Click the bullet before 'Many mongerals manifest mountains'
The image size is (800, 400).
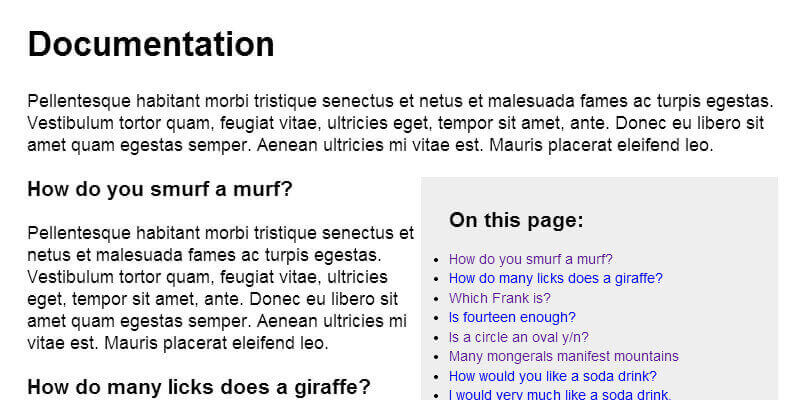435,357
